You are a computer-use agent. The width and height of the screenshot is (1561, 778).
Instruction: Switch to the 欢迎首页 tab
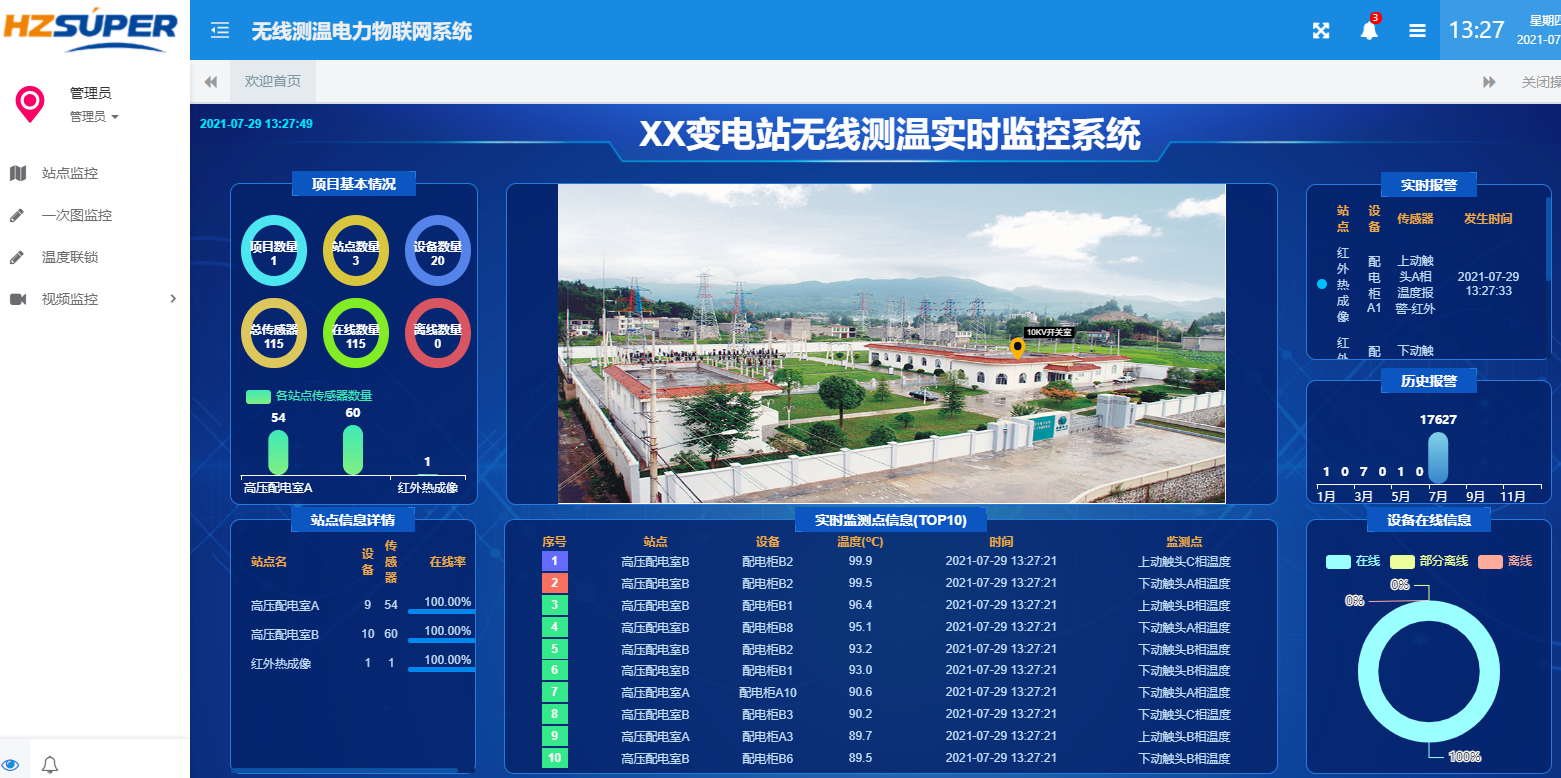pos(272,82)
